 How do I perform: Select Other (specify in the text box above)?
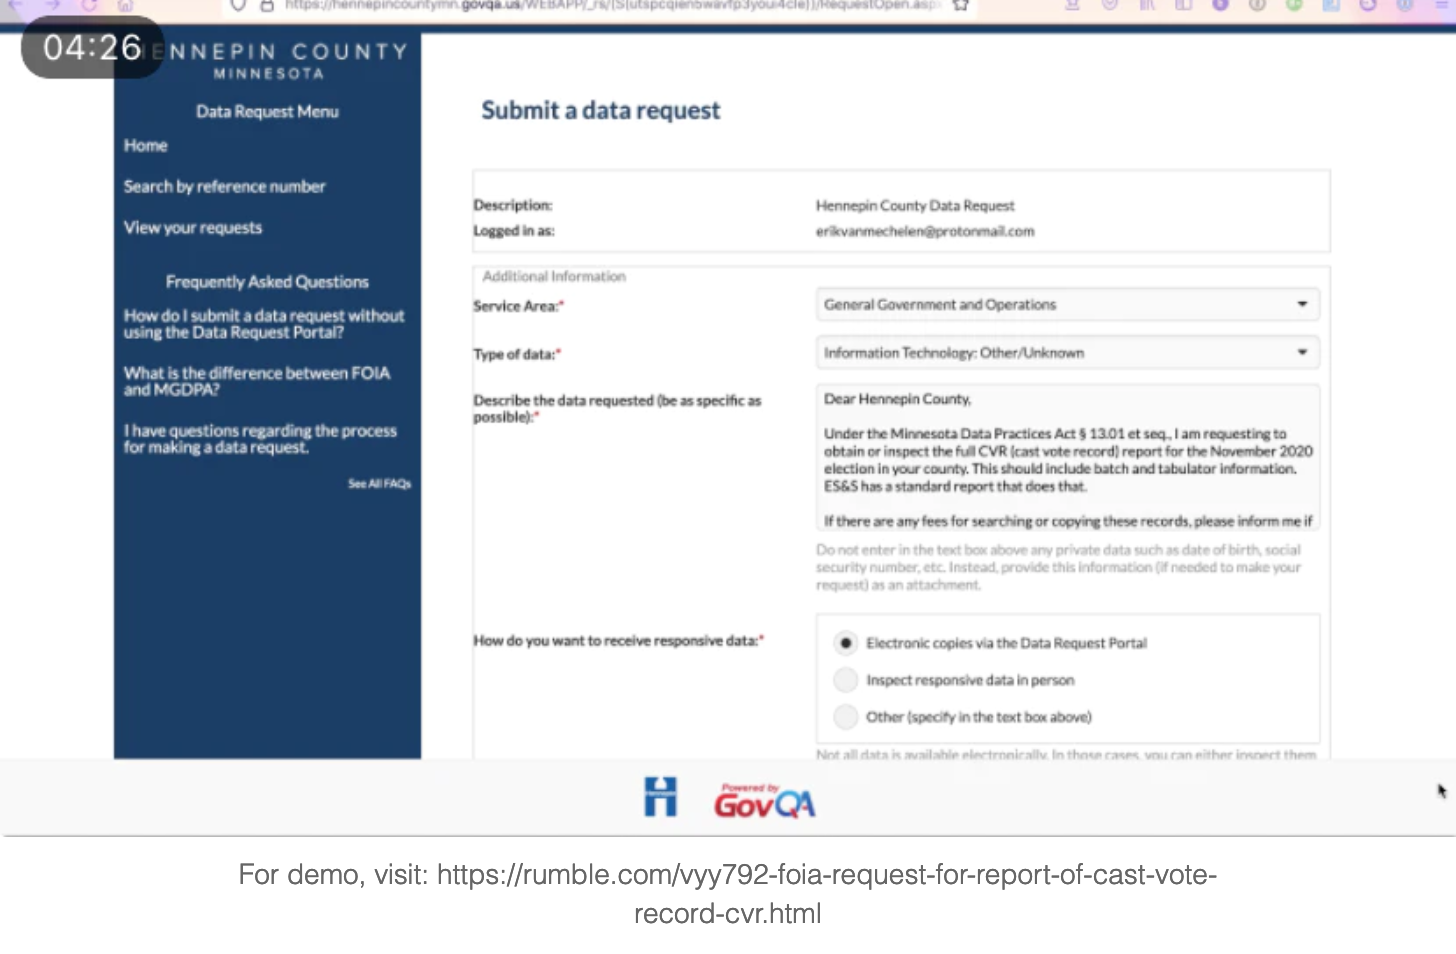click(846, 717)
